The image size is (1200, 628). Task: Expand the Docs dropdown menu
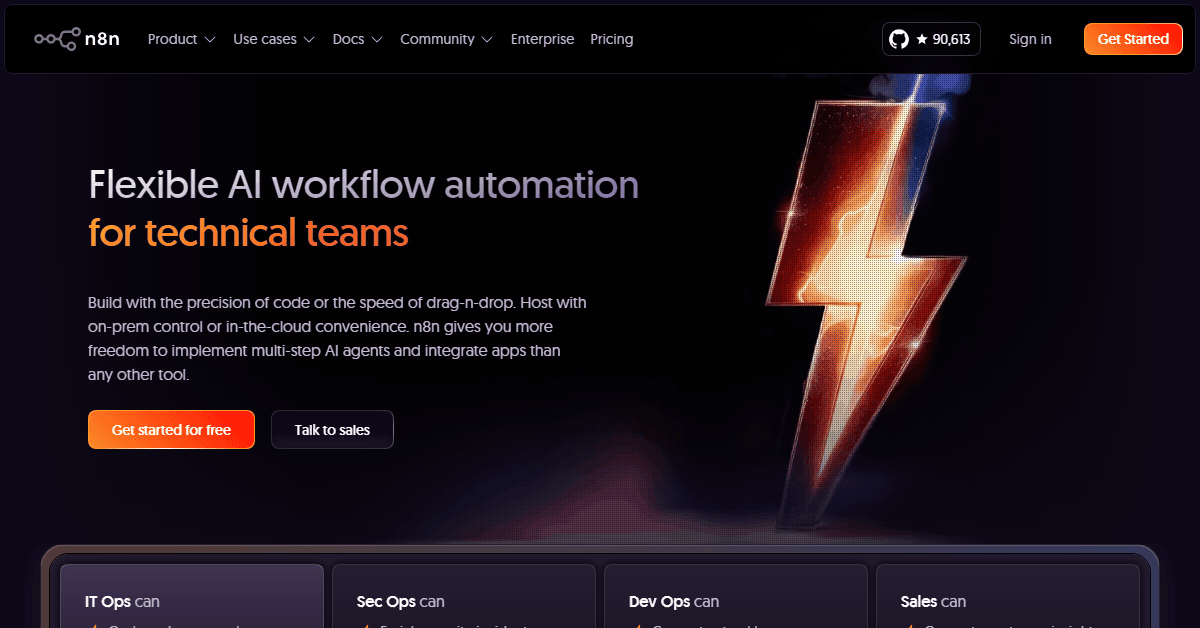[x=357, y=39]
